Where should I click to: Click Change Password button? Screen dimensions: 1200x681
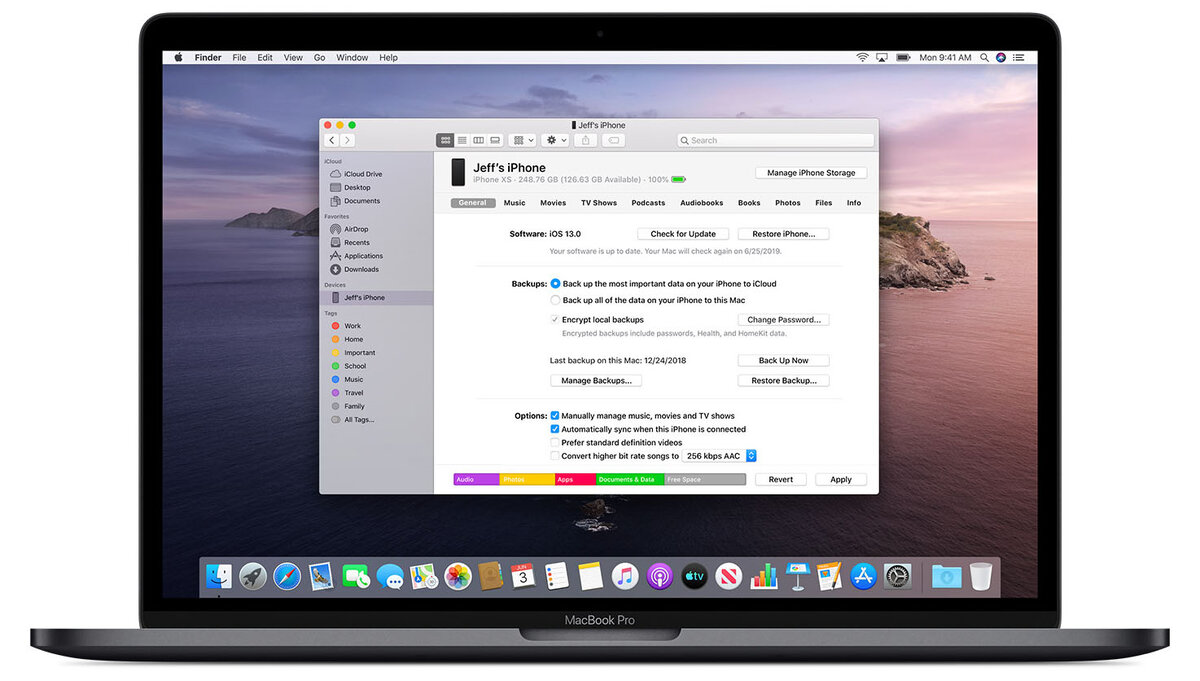click(783, 320)
